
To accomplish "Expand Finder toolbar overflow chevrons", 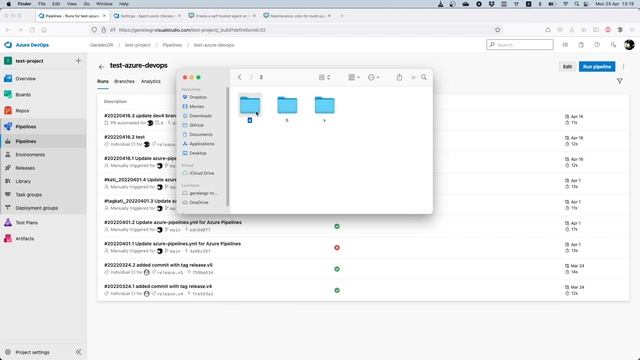I will click(413, 77).
